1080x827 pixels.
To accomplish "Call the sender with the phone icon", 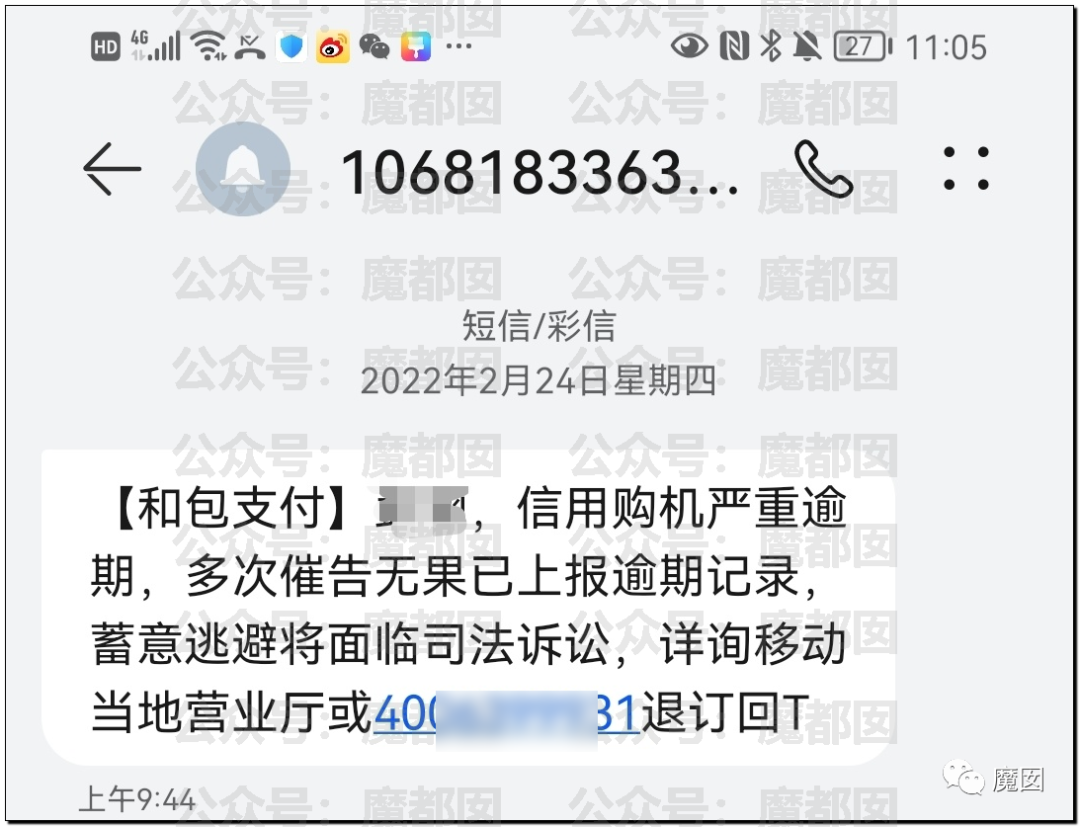I will pyautogui.click(x=823, y=169).
